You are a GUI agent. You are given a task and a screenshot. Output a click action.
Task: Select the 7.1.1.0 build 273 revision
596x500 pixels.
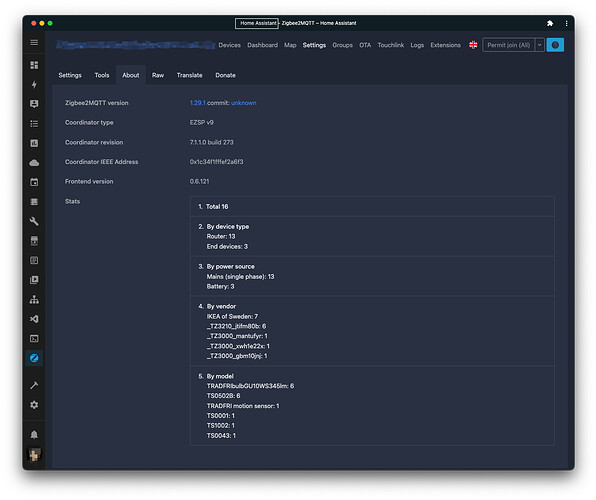coord(212,142)
